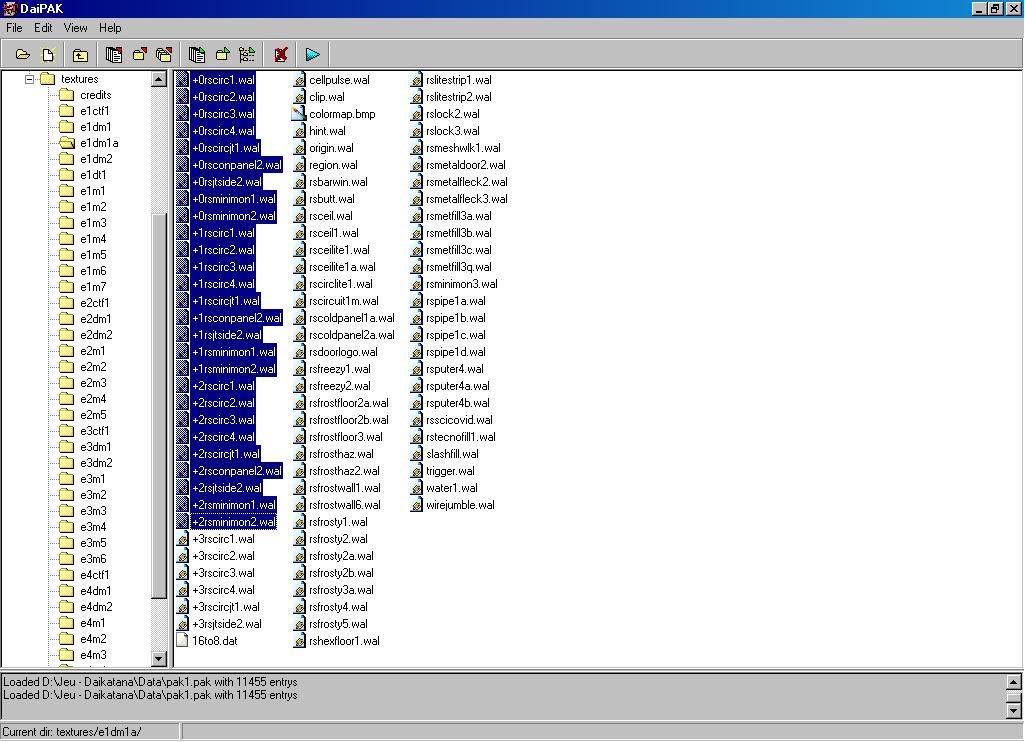Click the icon beside +0rscirc1.wal
This screenshot has width=1025, height=742.
pos(182,80)
